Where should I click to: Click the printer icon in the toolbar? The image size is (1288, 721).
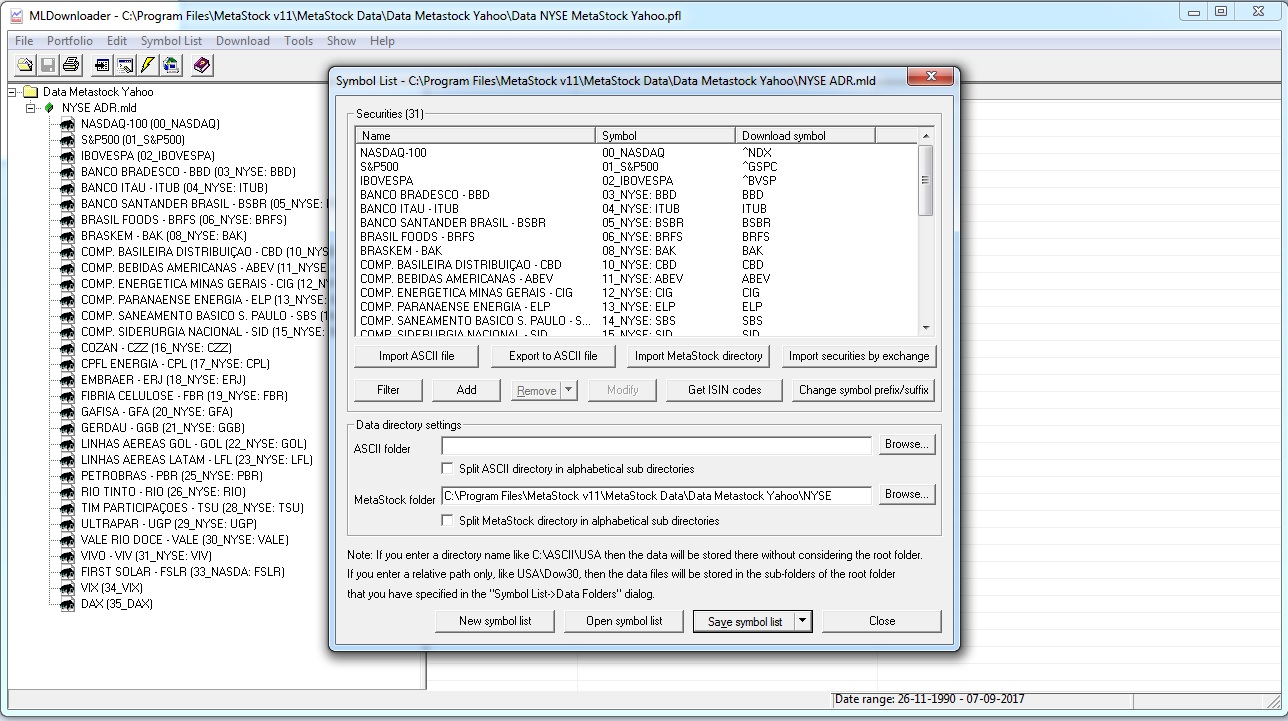[x=71, y=66]
